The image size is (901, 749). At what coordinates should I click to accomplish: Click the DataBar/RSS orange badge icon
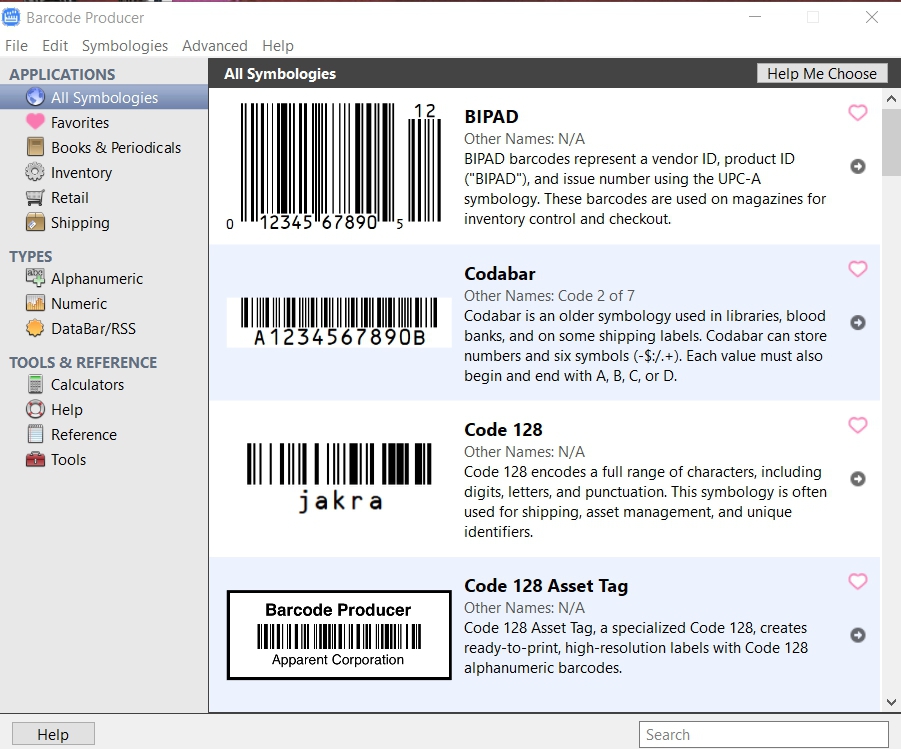point(35,328)
